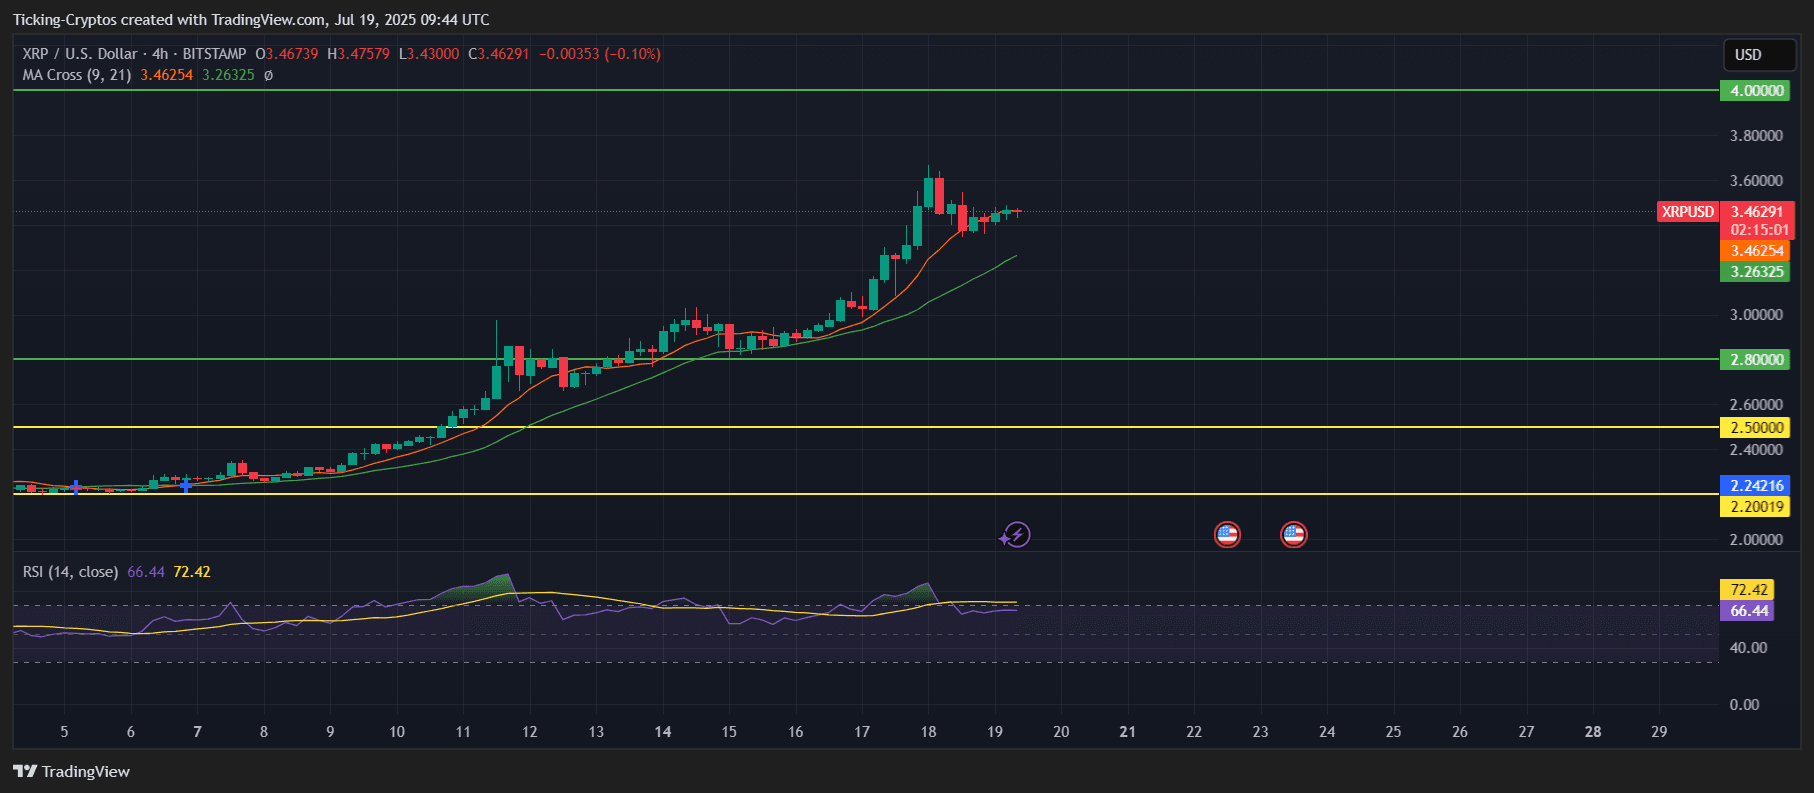
Task: Click the purple 66.44 RSI axis label
Action: (1749, 611)
